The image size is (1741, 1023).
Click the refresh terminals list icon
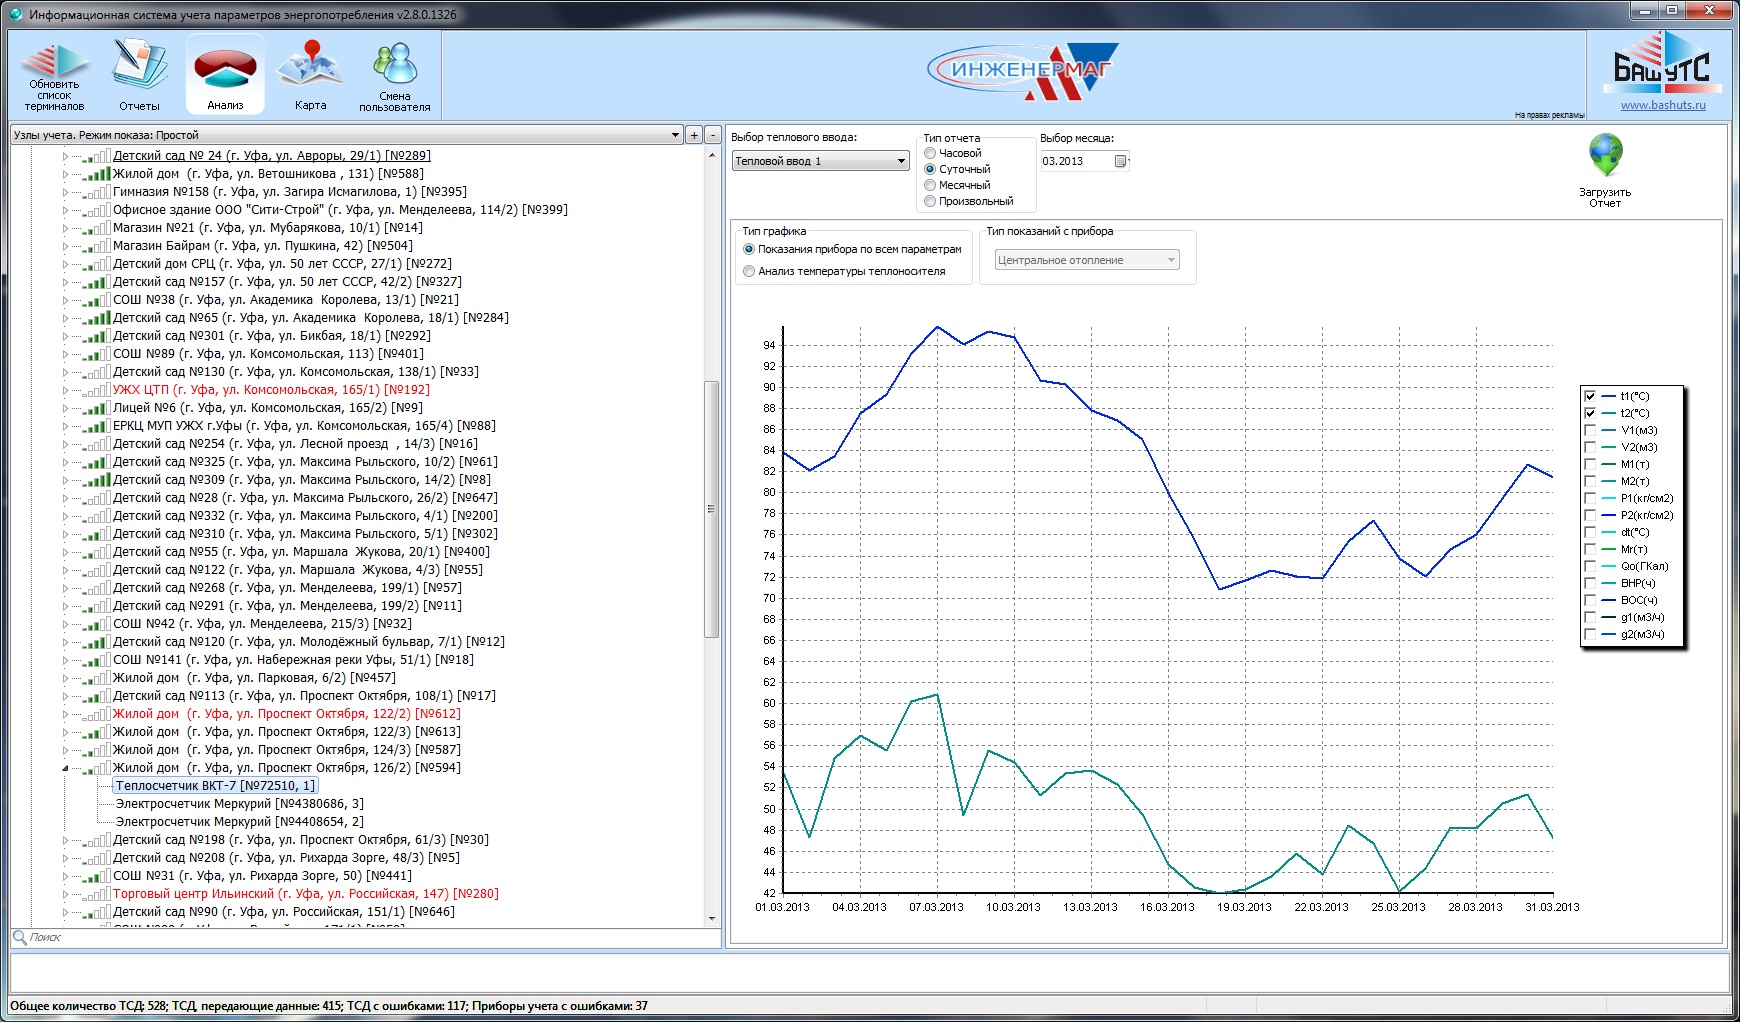(54, 75)
